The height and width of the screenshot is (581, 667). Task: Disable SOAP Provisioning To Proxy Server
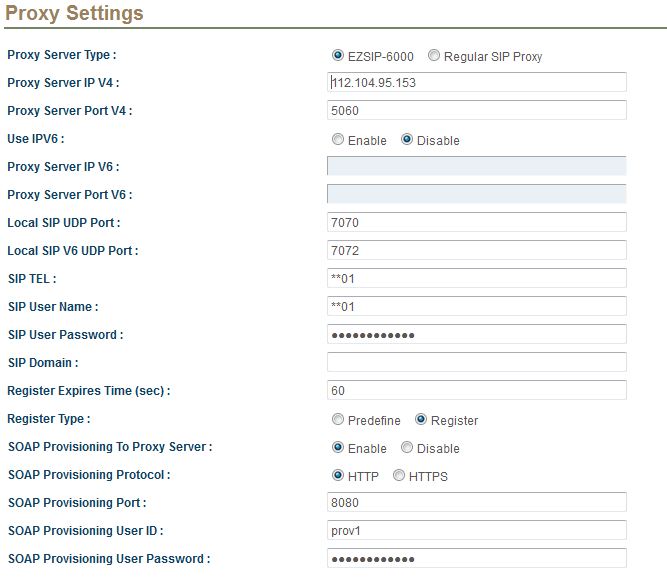pyautogui.click(x=407, y=447)
